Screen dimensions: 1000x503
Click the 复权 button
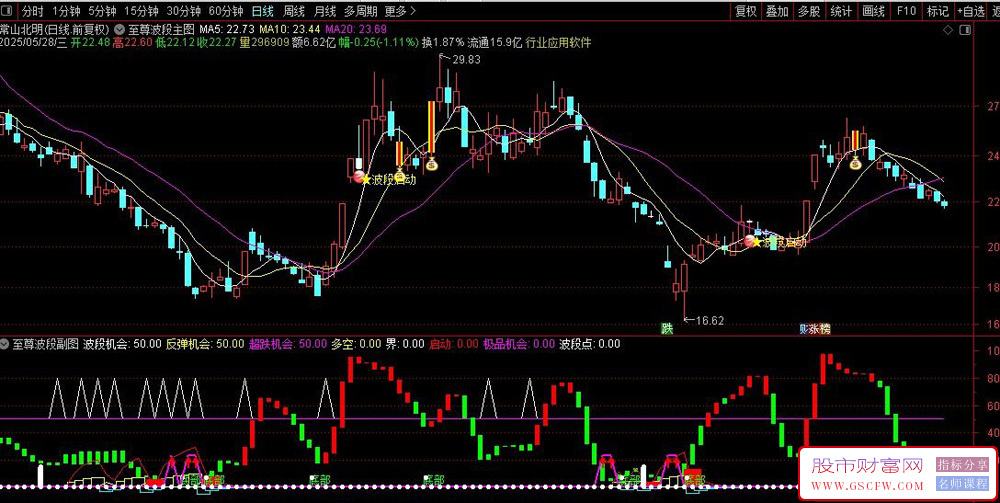pos(746,11)
